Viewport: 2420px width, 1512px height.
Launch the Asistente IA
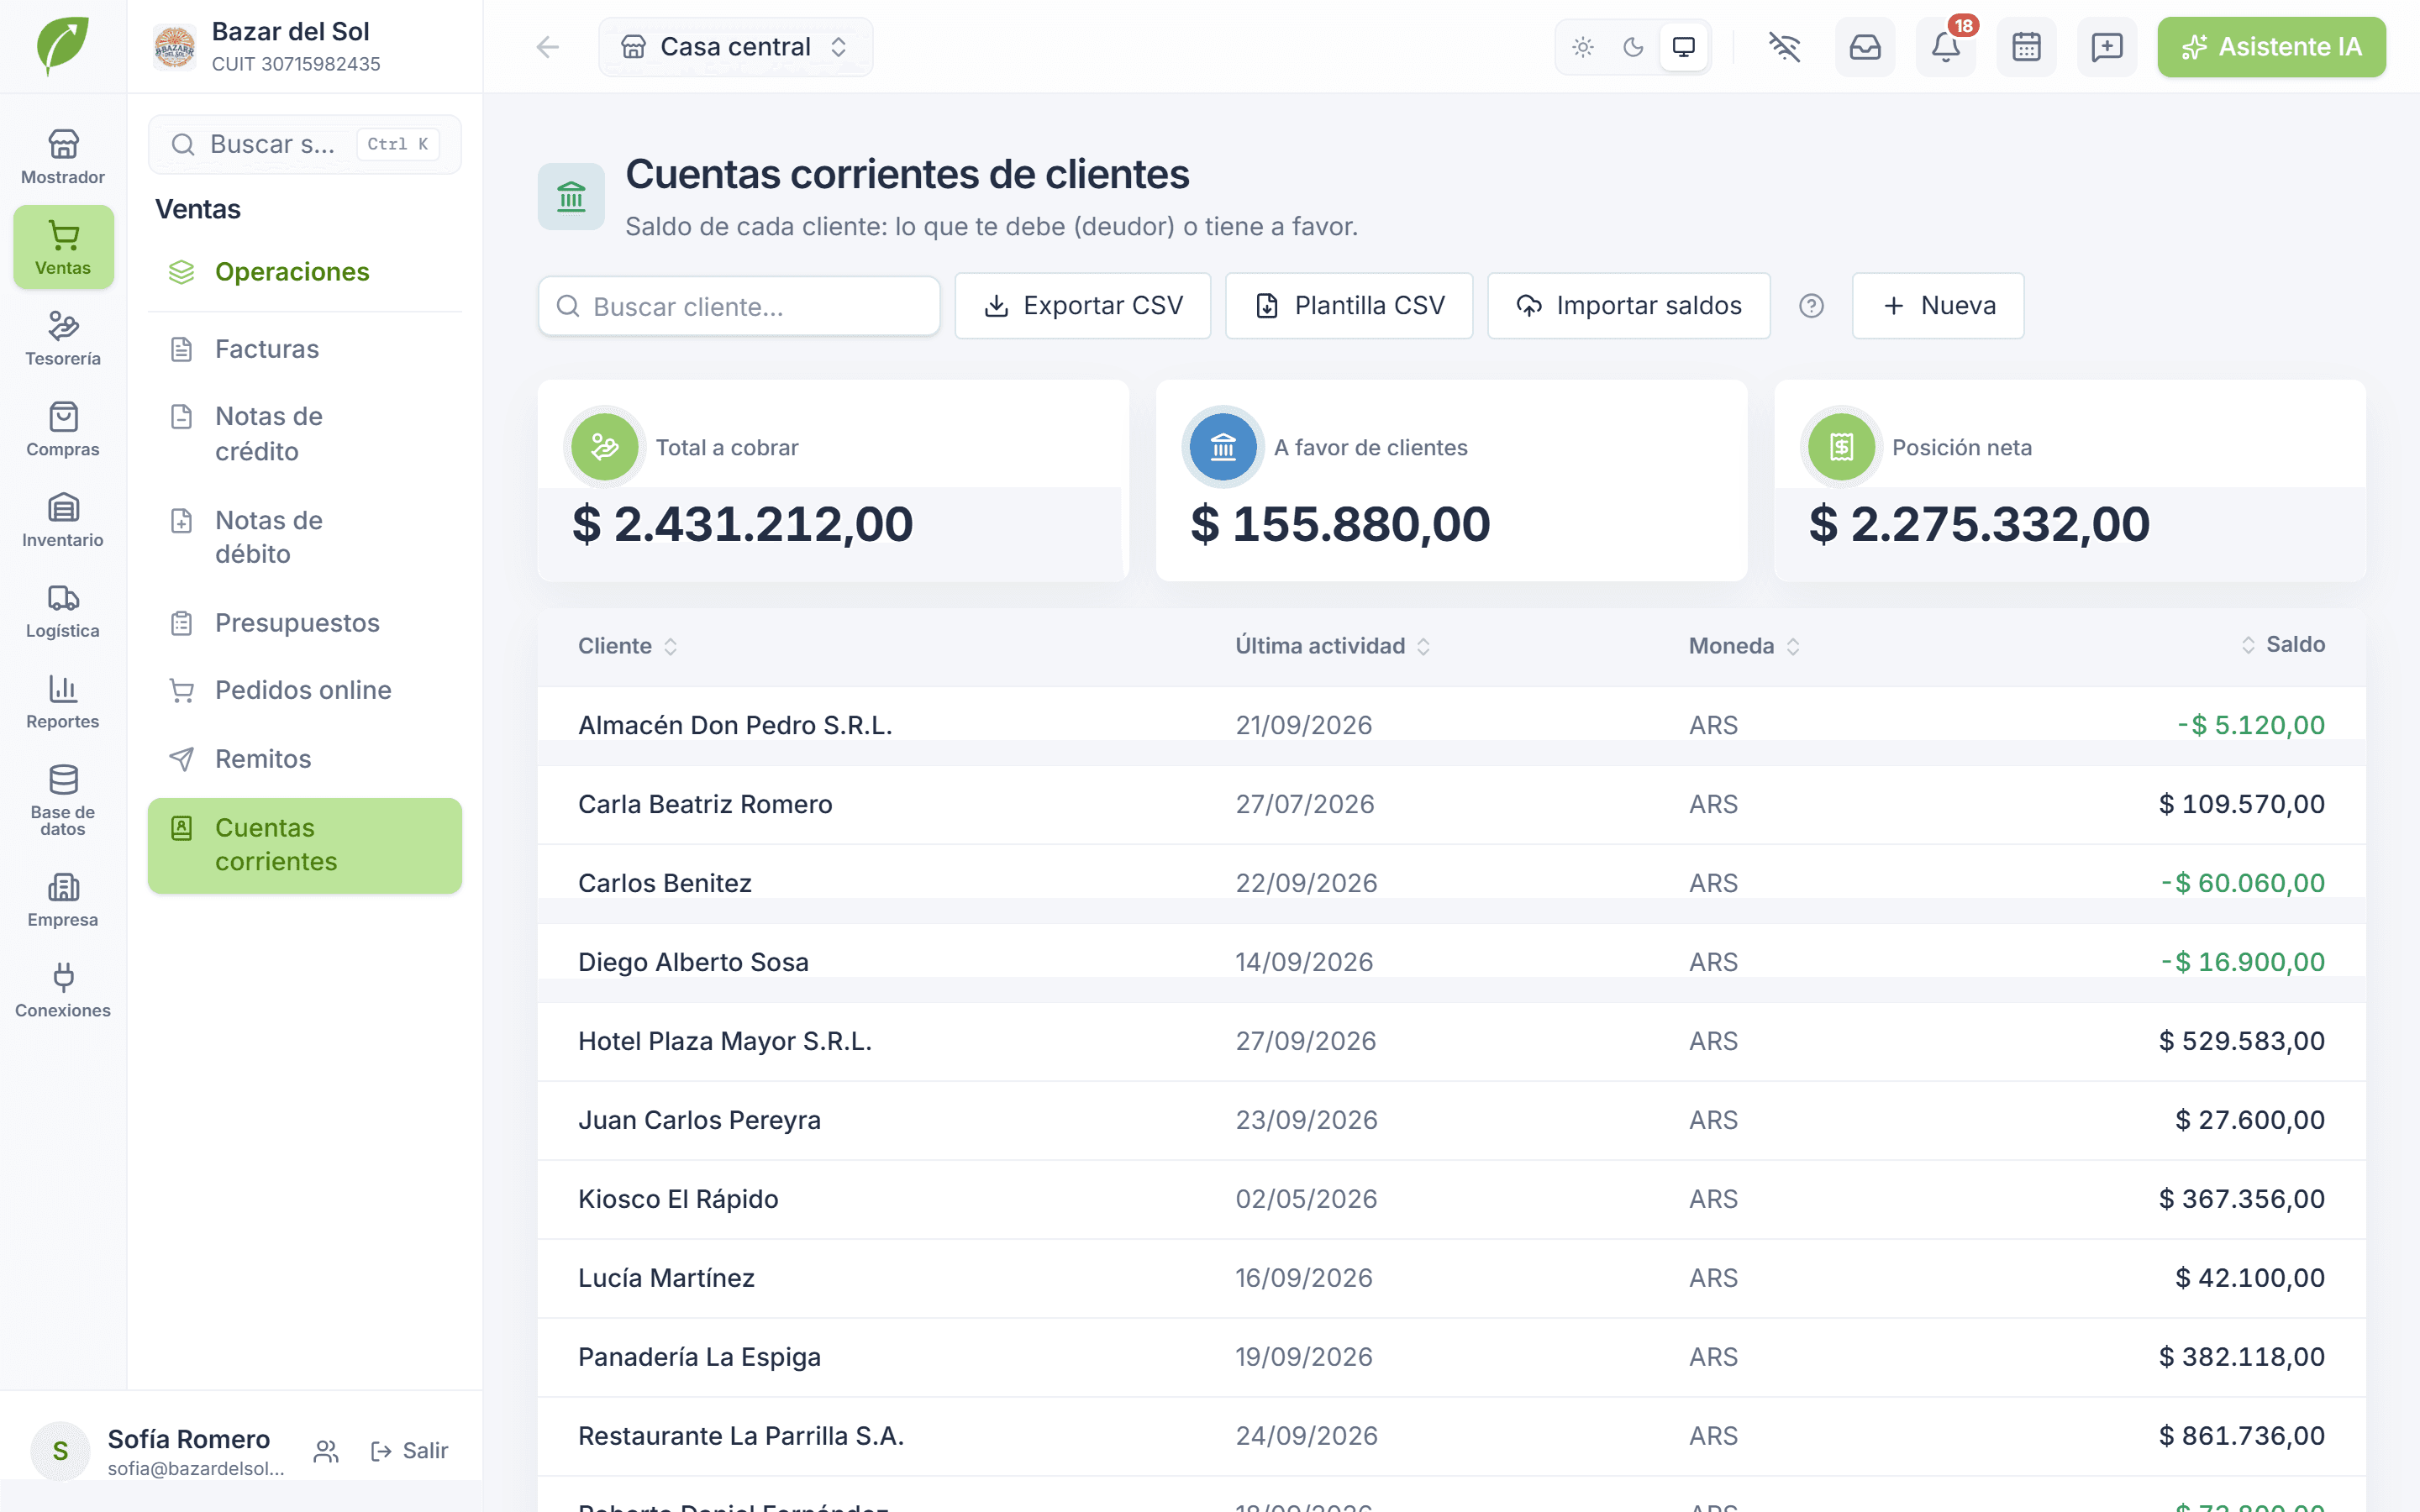pyautogui.click(x=2271, y=47)
